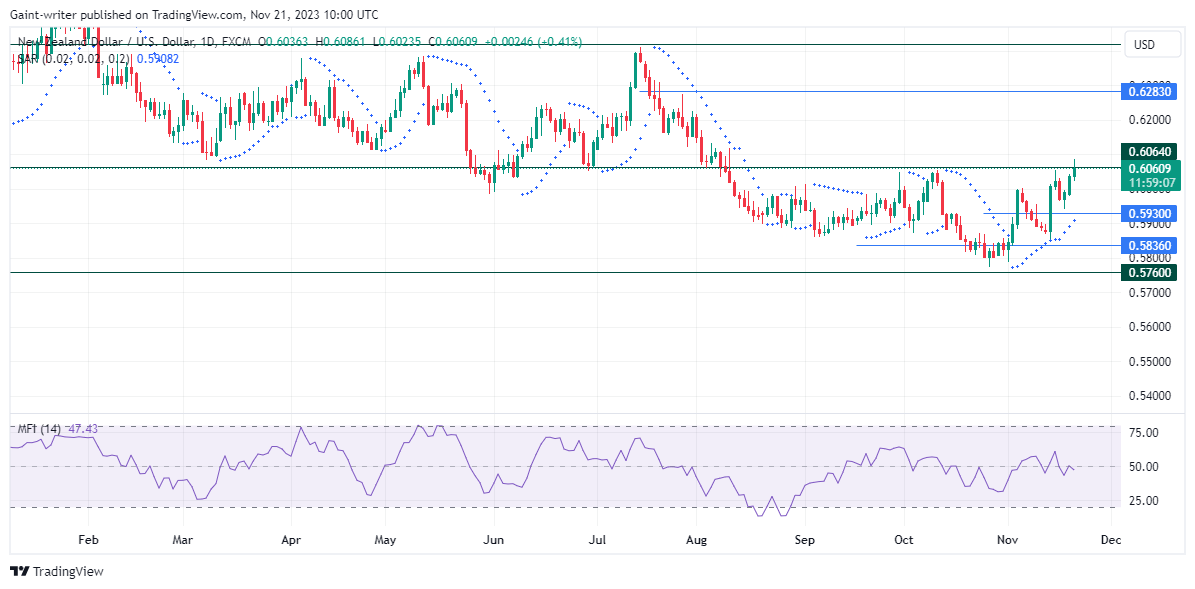This screenshot has height=589, width=1195.
Task: Click the 0.54000 price axis value
Action: 1149,396
